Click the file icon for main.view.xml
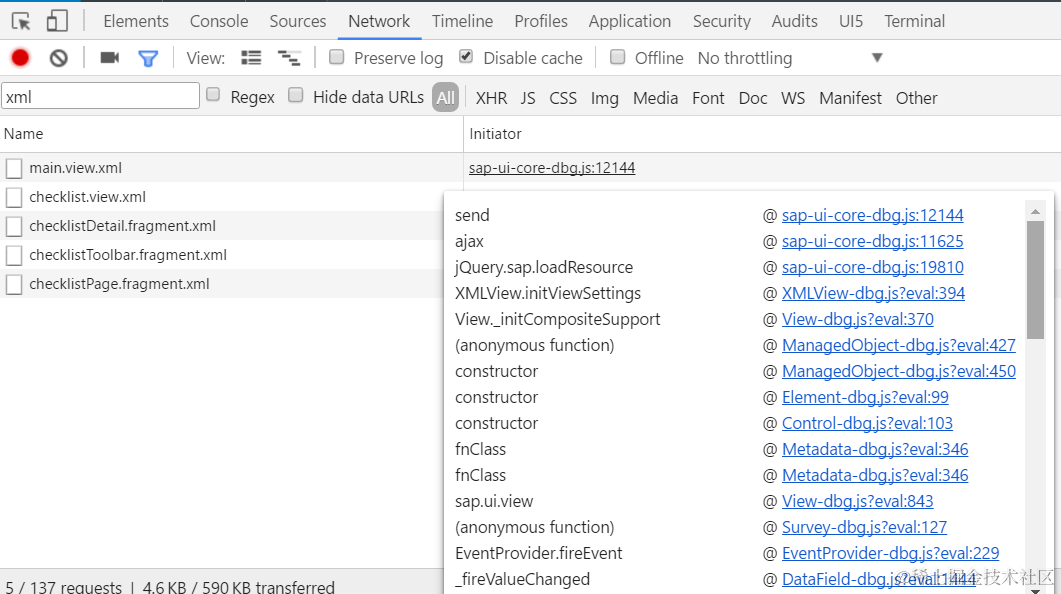The width and height of the screenshot is (1061, 594). (14, 168)
